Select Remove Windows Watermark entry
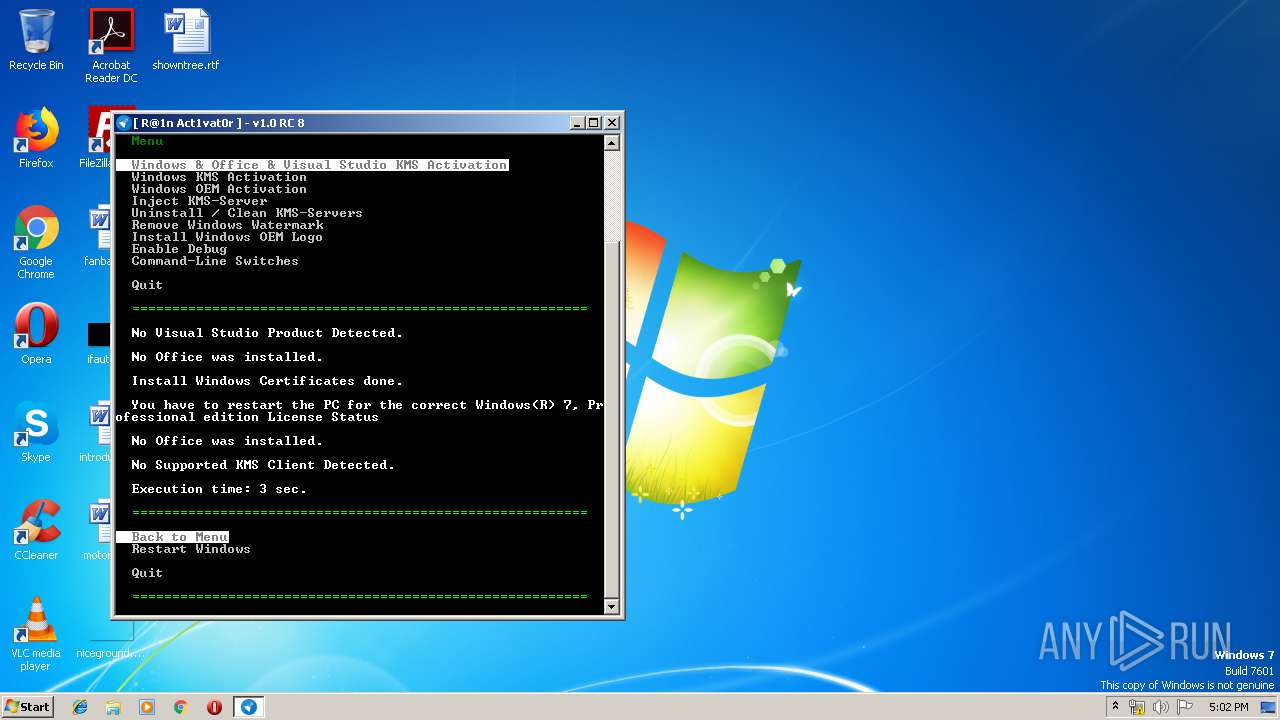Screen dimensions: 1280x720 coord(227,225)
